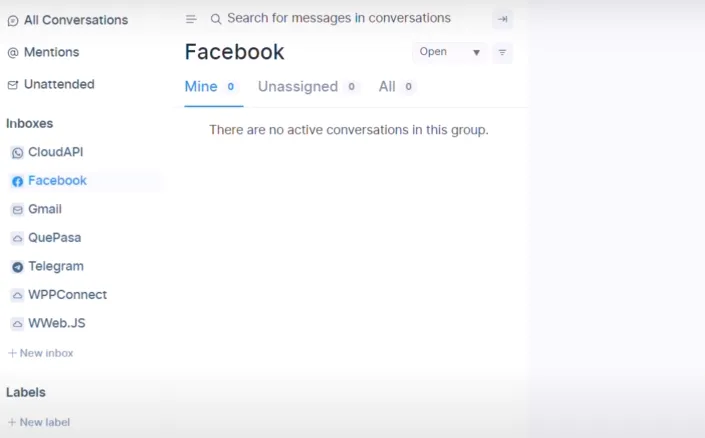The width and height of the screenshot is (705, 438).
Task: Open the QuePasa inbox
Action: click(x=46, y=238)
